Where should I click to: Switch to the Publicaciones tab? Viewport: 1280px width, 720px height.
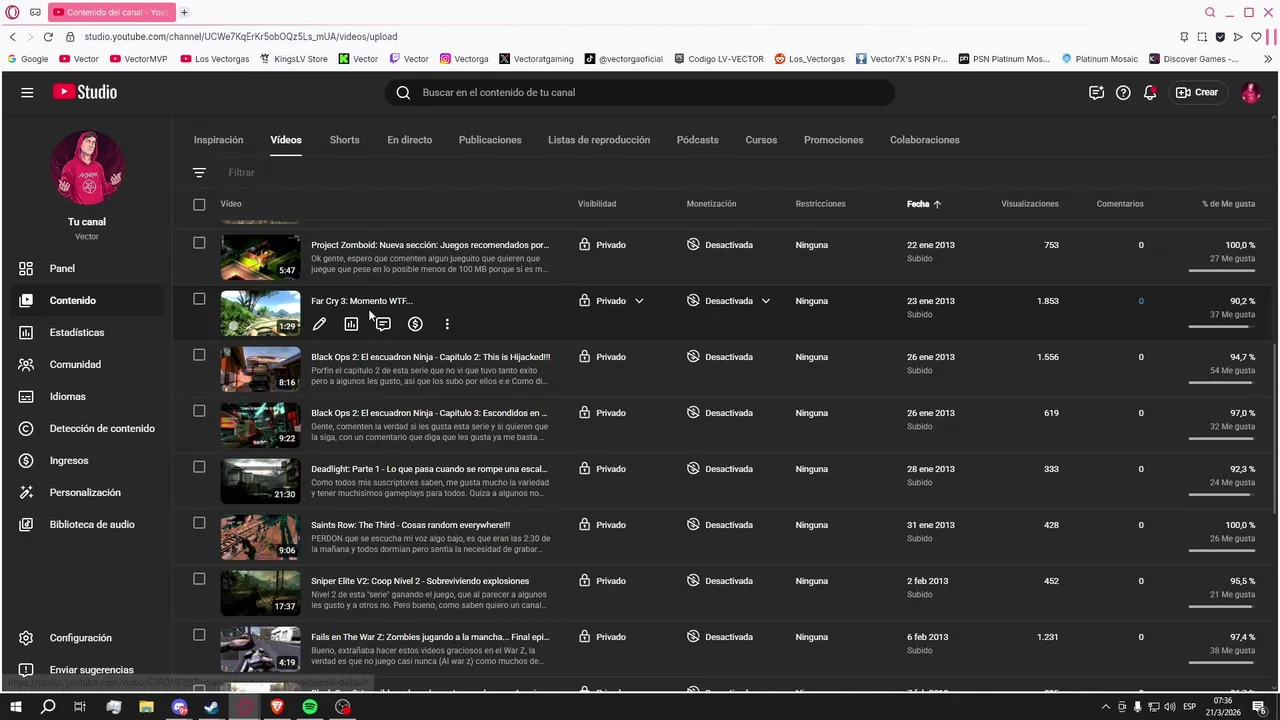point(490,140)
